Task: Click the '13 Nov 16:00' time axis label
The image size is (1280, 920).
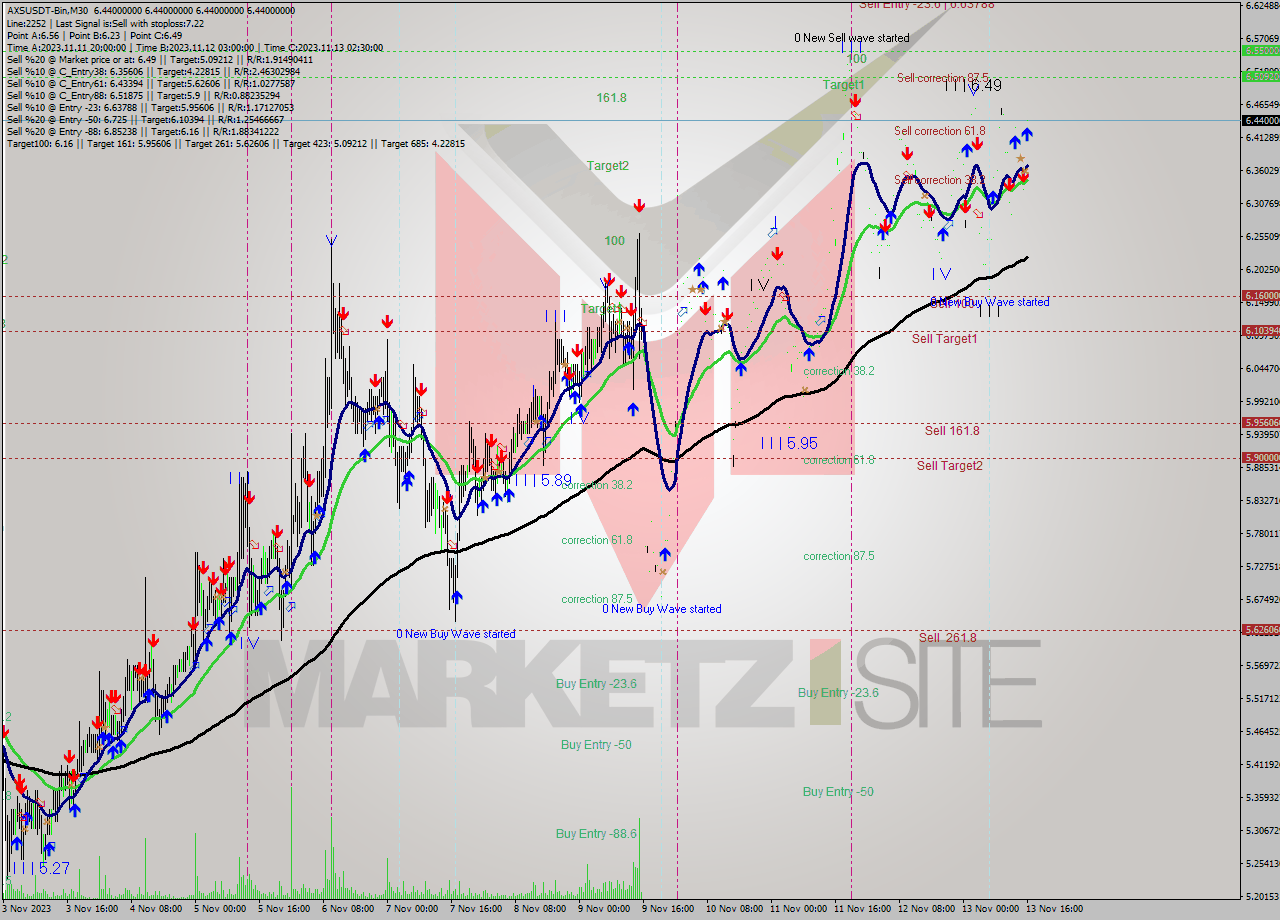Action: pyautogui.click(x=1054, y=909)
